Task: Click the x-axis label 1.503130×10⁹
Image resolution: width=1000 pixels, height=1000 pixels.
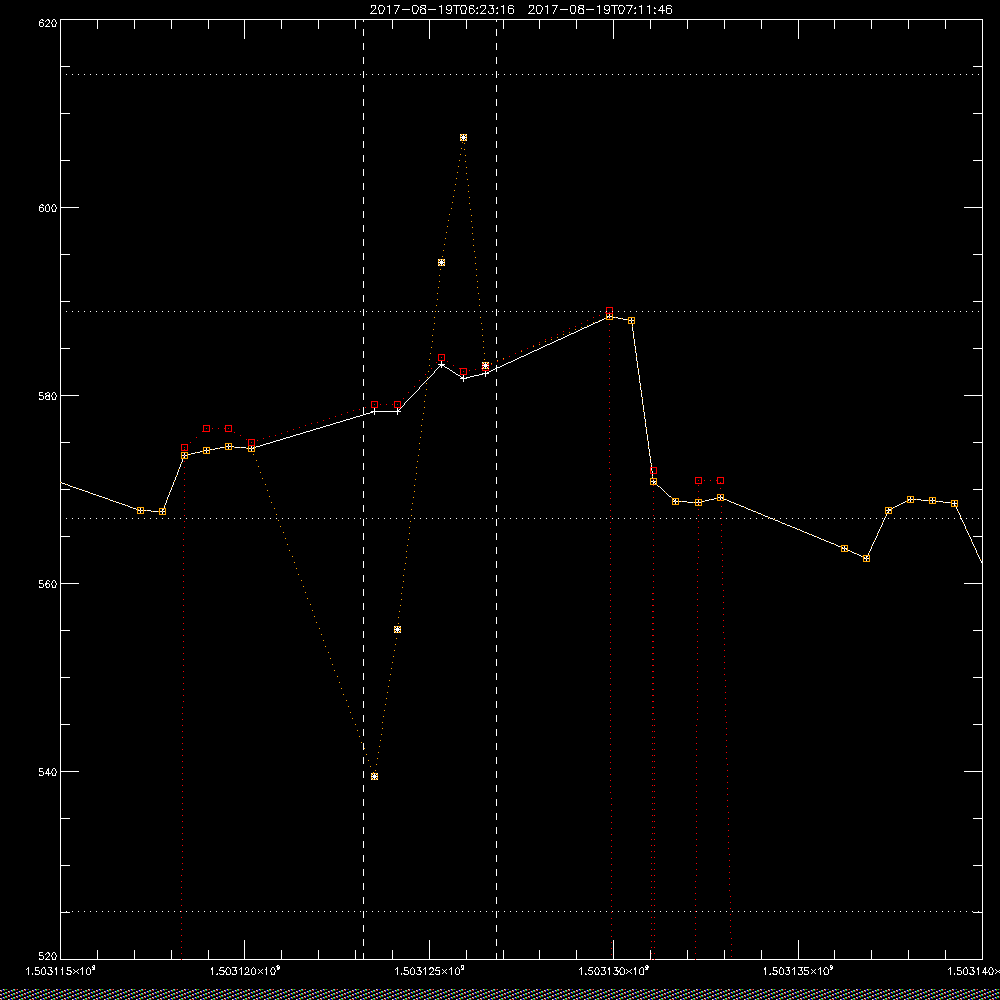Action: 614,971
